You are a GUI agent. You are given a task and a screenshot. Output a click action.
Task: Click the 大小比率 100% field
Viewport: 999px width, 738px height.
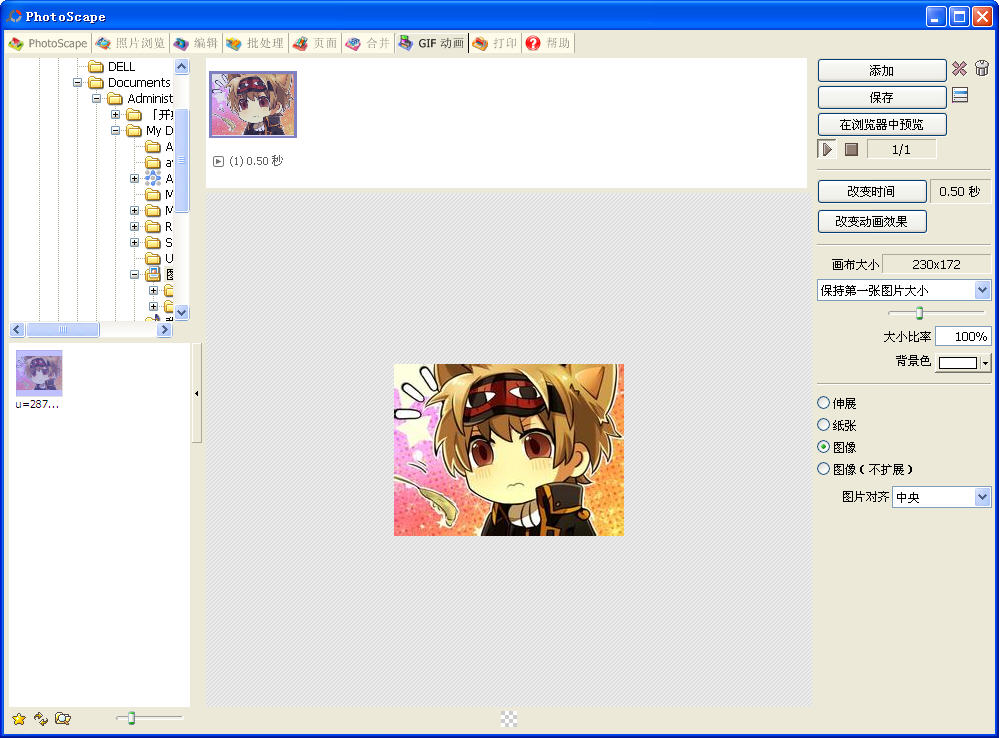[963, 336]
